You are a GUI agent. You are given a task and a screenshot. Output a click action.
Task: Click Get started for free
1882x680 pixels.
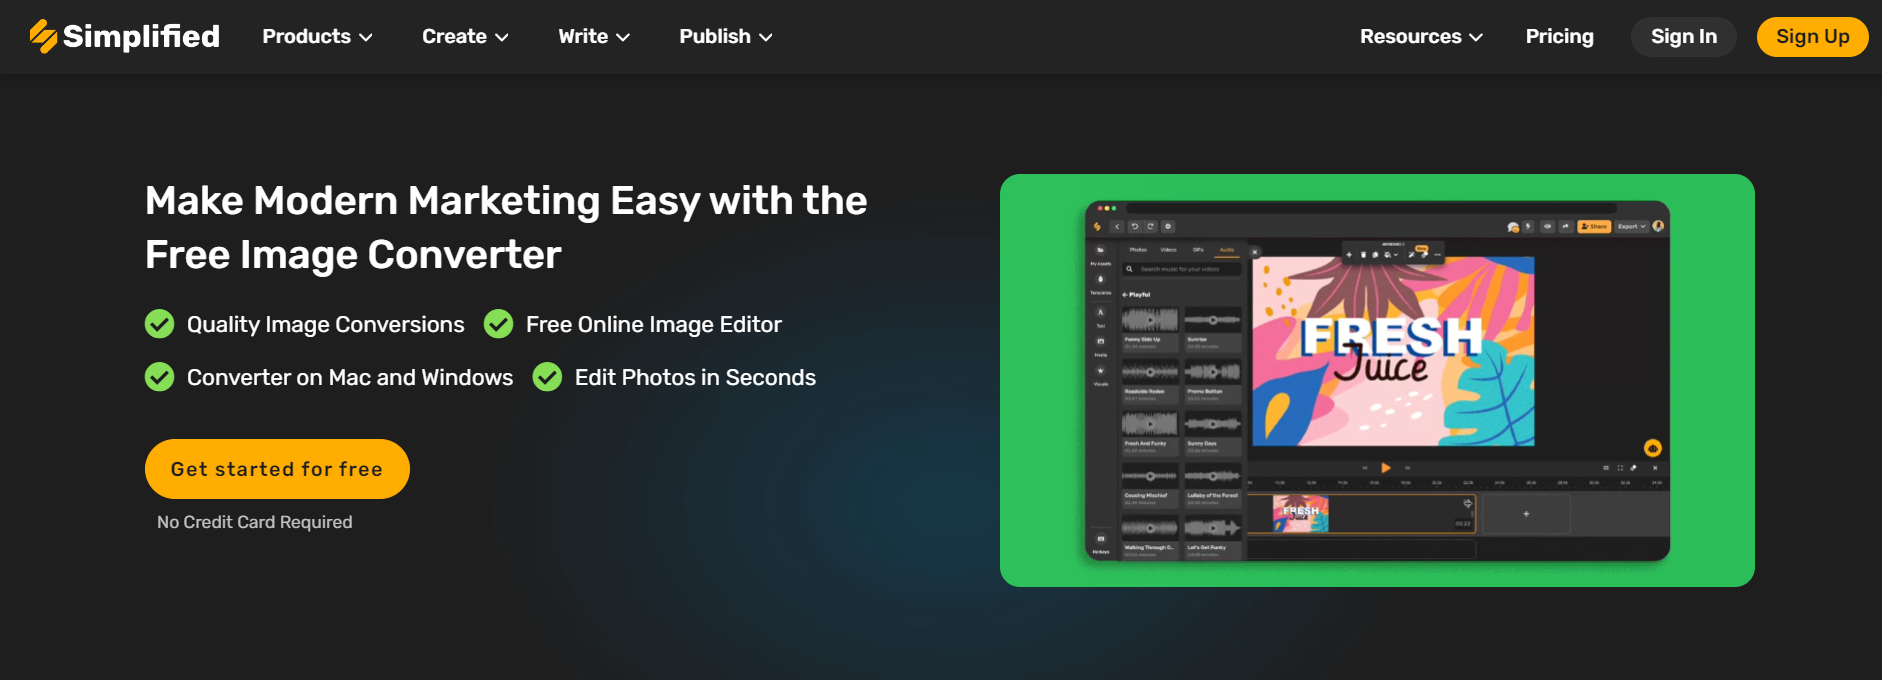277,469
